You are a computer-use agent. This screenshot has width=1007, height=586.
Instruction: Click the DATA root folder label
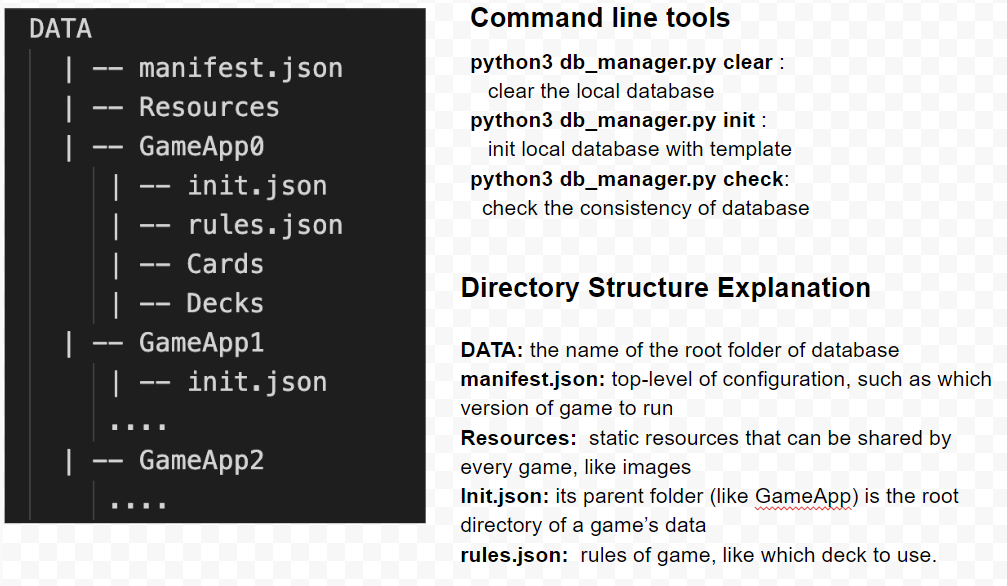60,29
